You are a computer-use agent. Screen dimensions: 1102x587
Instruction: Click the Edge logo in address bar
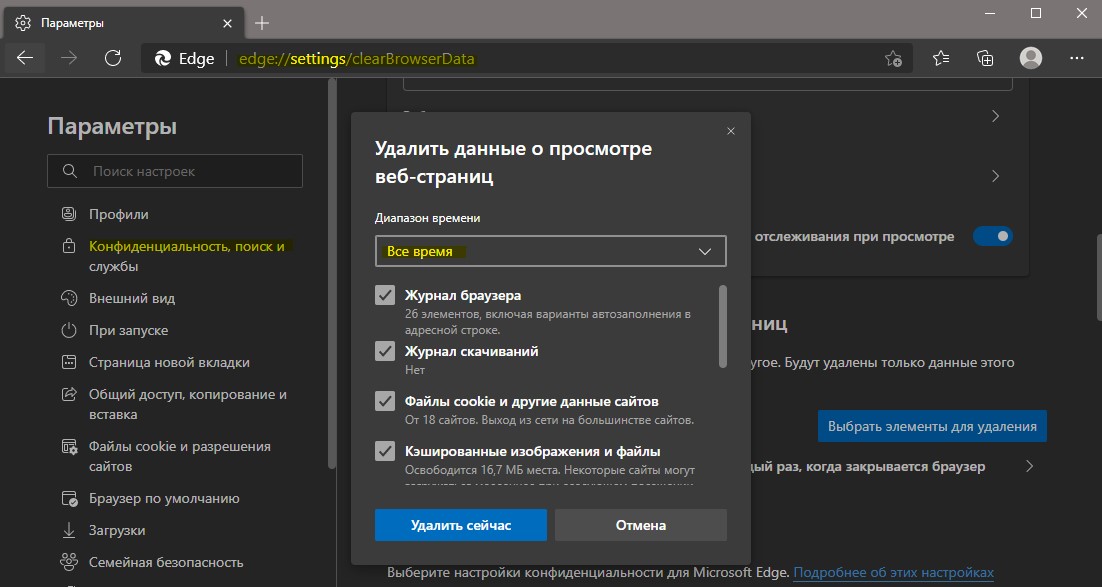[163, 58]
